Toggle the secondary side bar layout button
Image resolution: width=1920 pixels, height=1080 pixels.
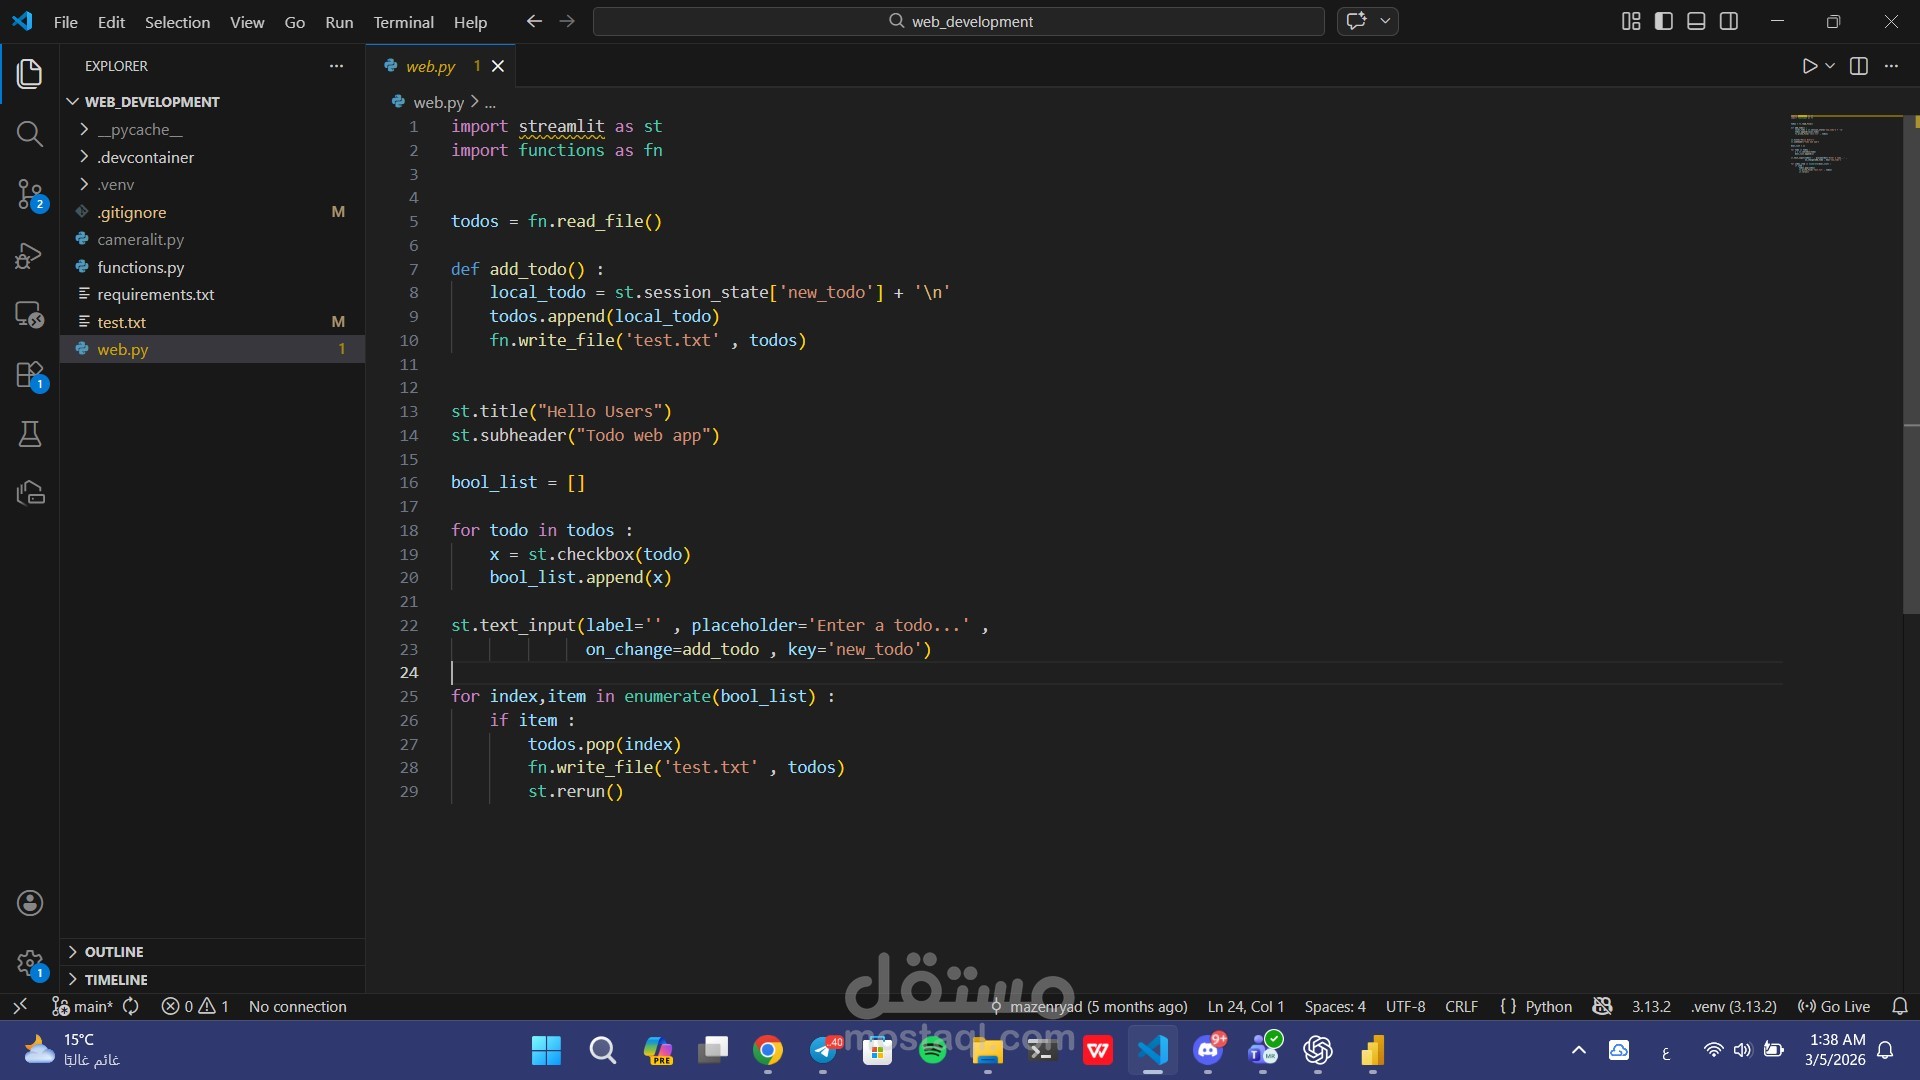pyautogui.click(x=1729, y=21)
